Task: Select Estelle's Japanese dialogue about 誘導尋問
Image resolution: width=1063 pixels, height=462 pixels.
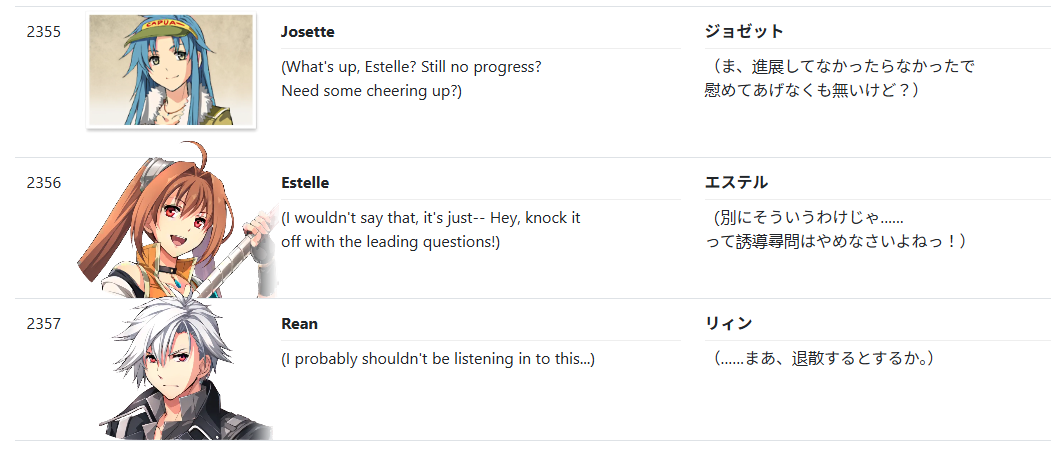Action: click(836, 229)
